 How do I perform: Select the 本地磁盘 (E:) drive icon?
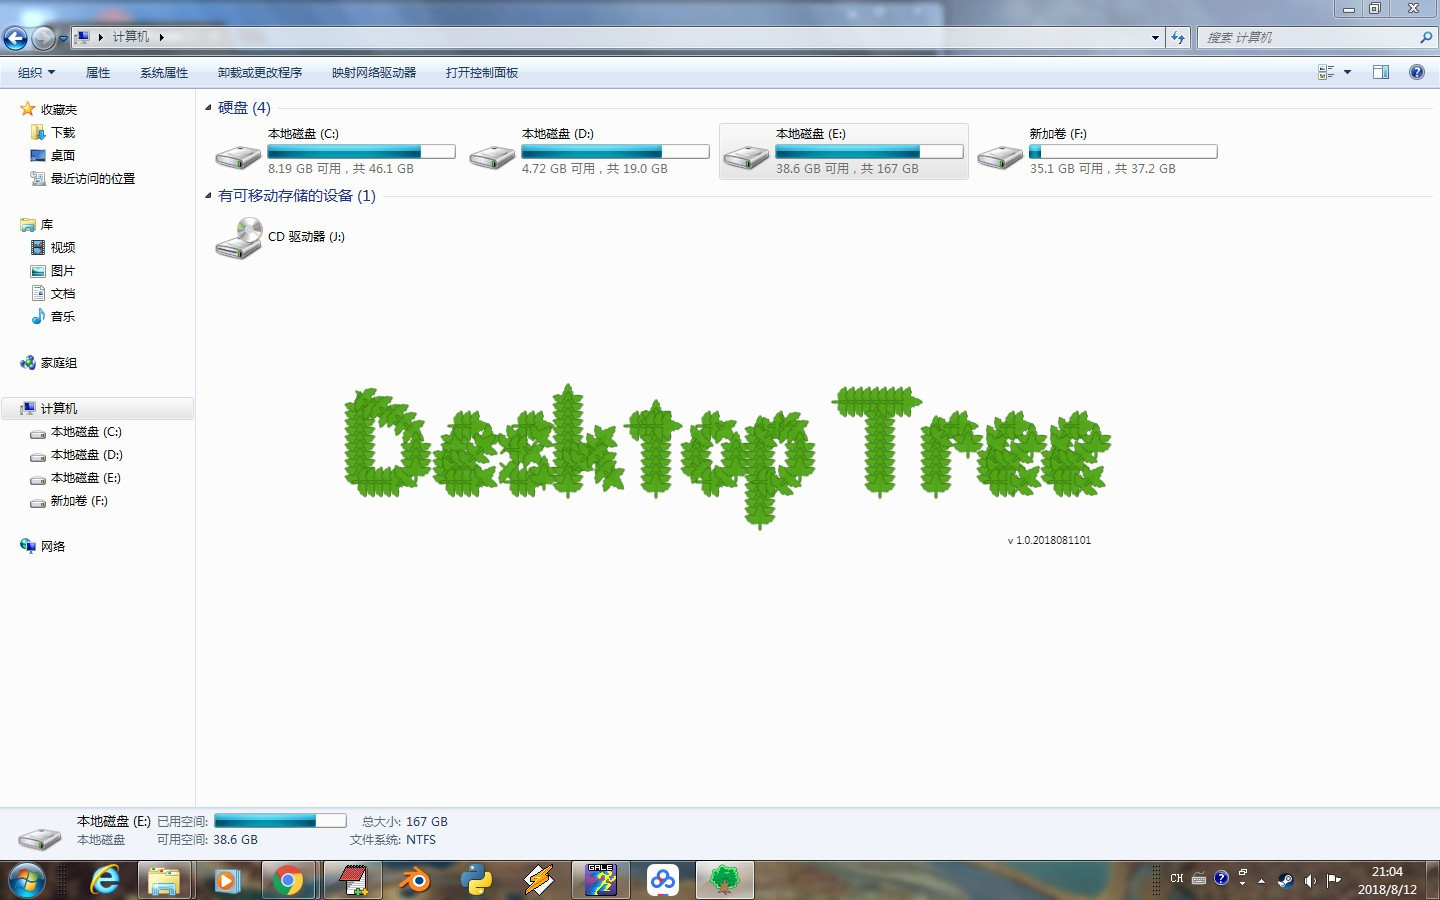[x=746, y=156]
